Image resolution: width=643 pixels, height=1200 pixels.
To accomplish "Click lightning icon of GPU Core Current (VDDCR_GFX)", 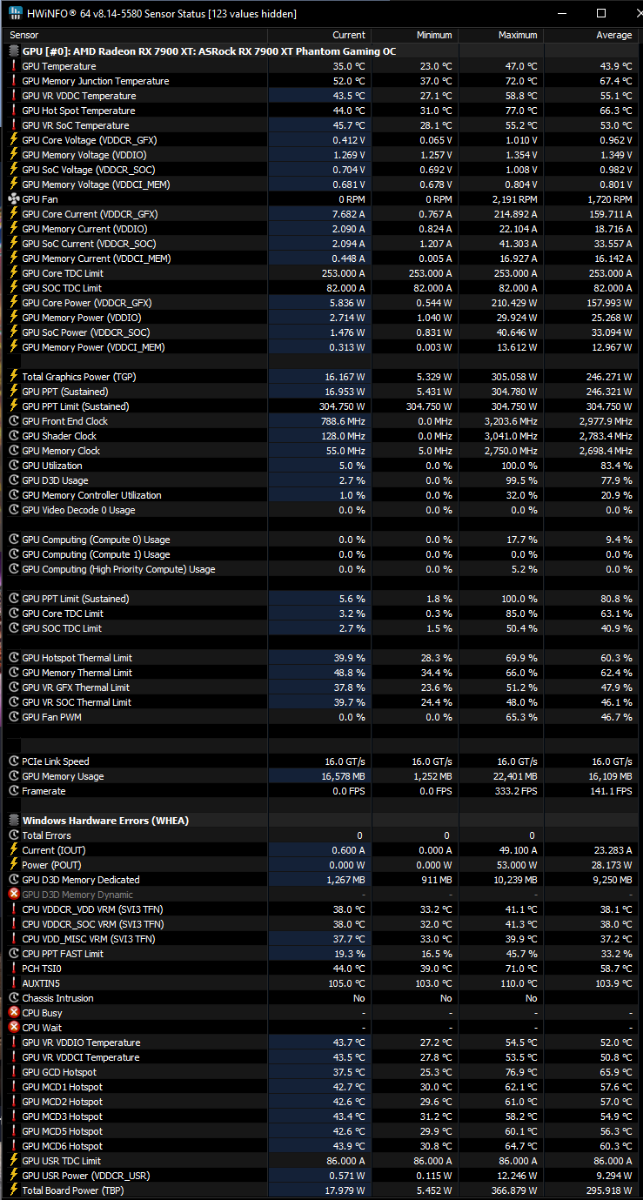I will [14, 214].
